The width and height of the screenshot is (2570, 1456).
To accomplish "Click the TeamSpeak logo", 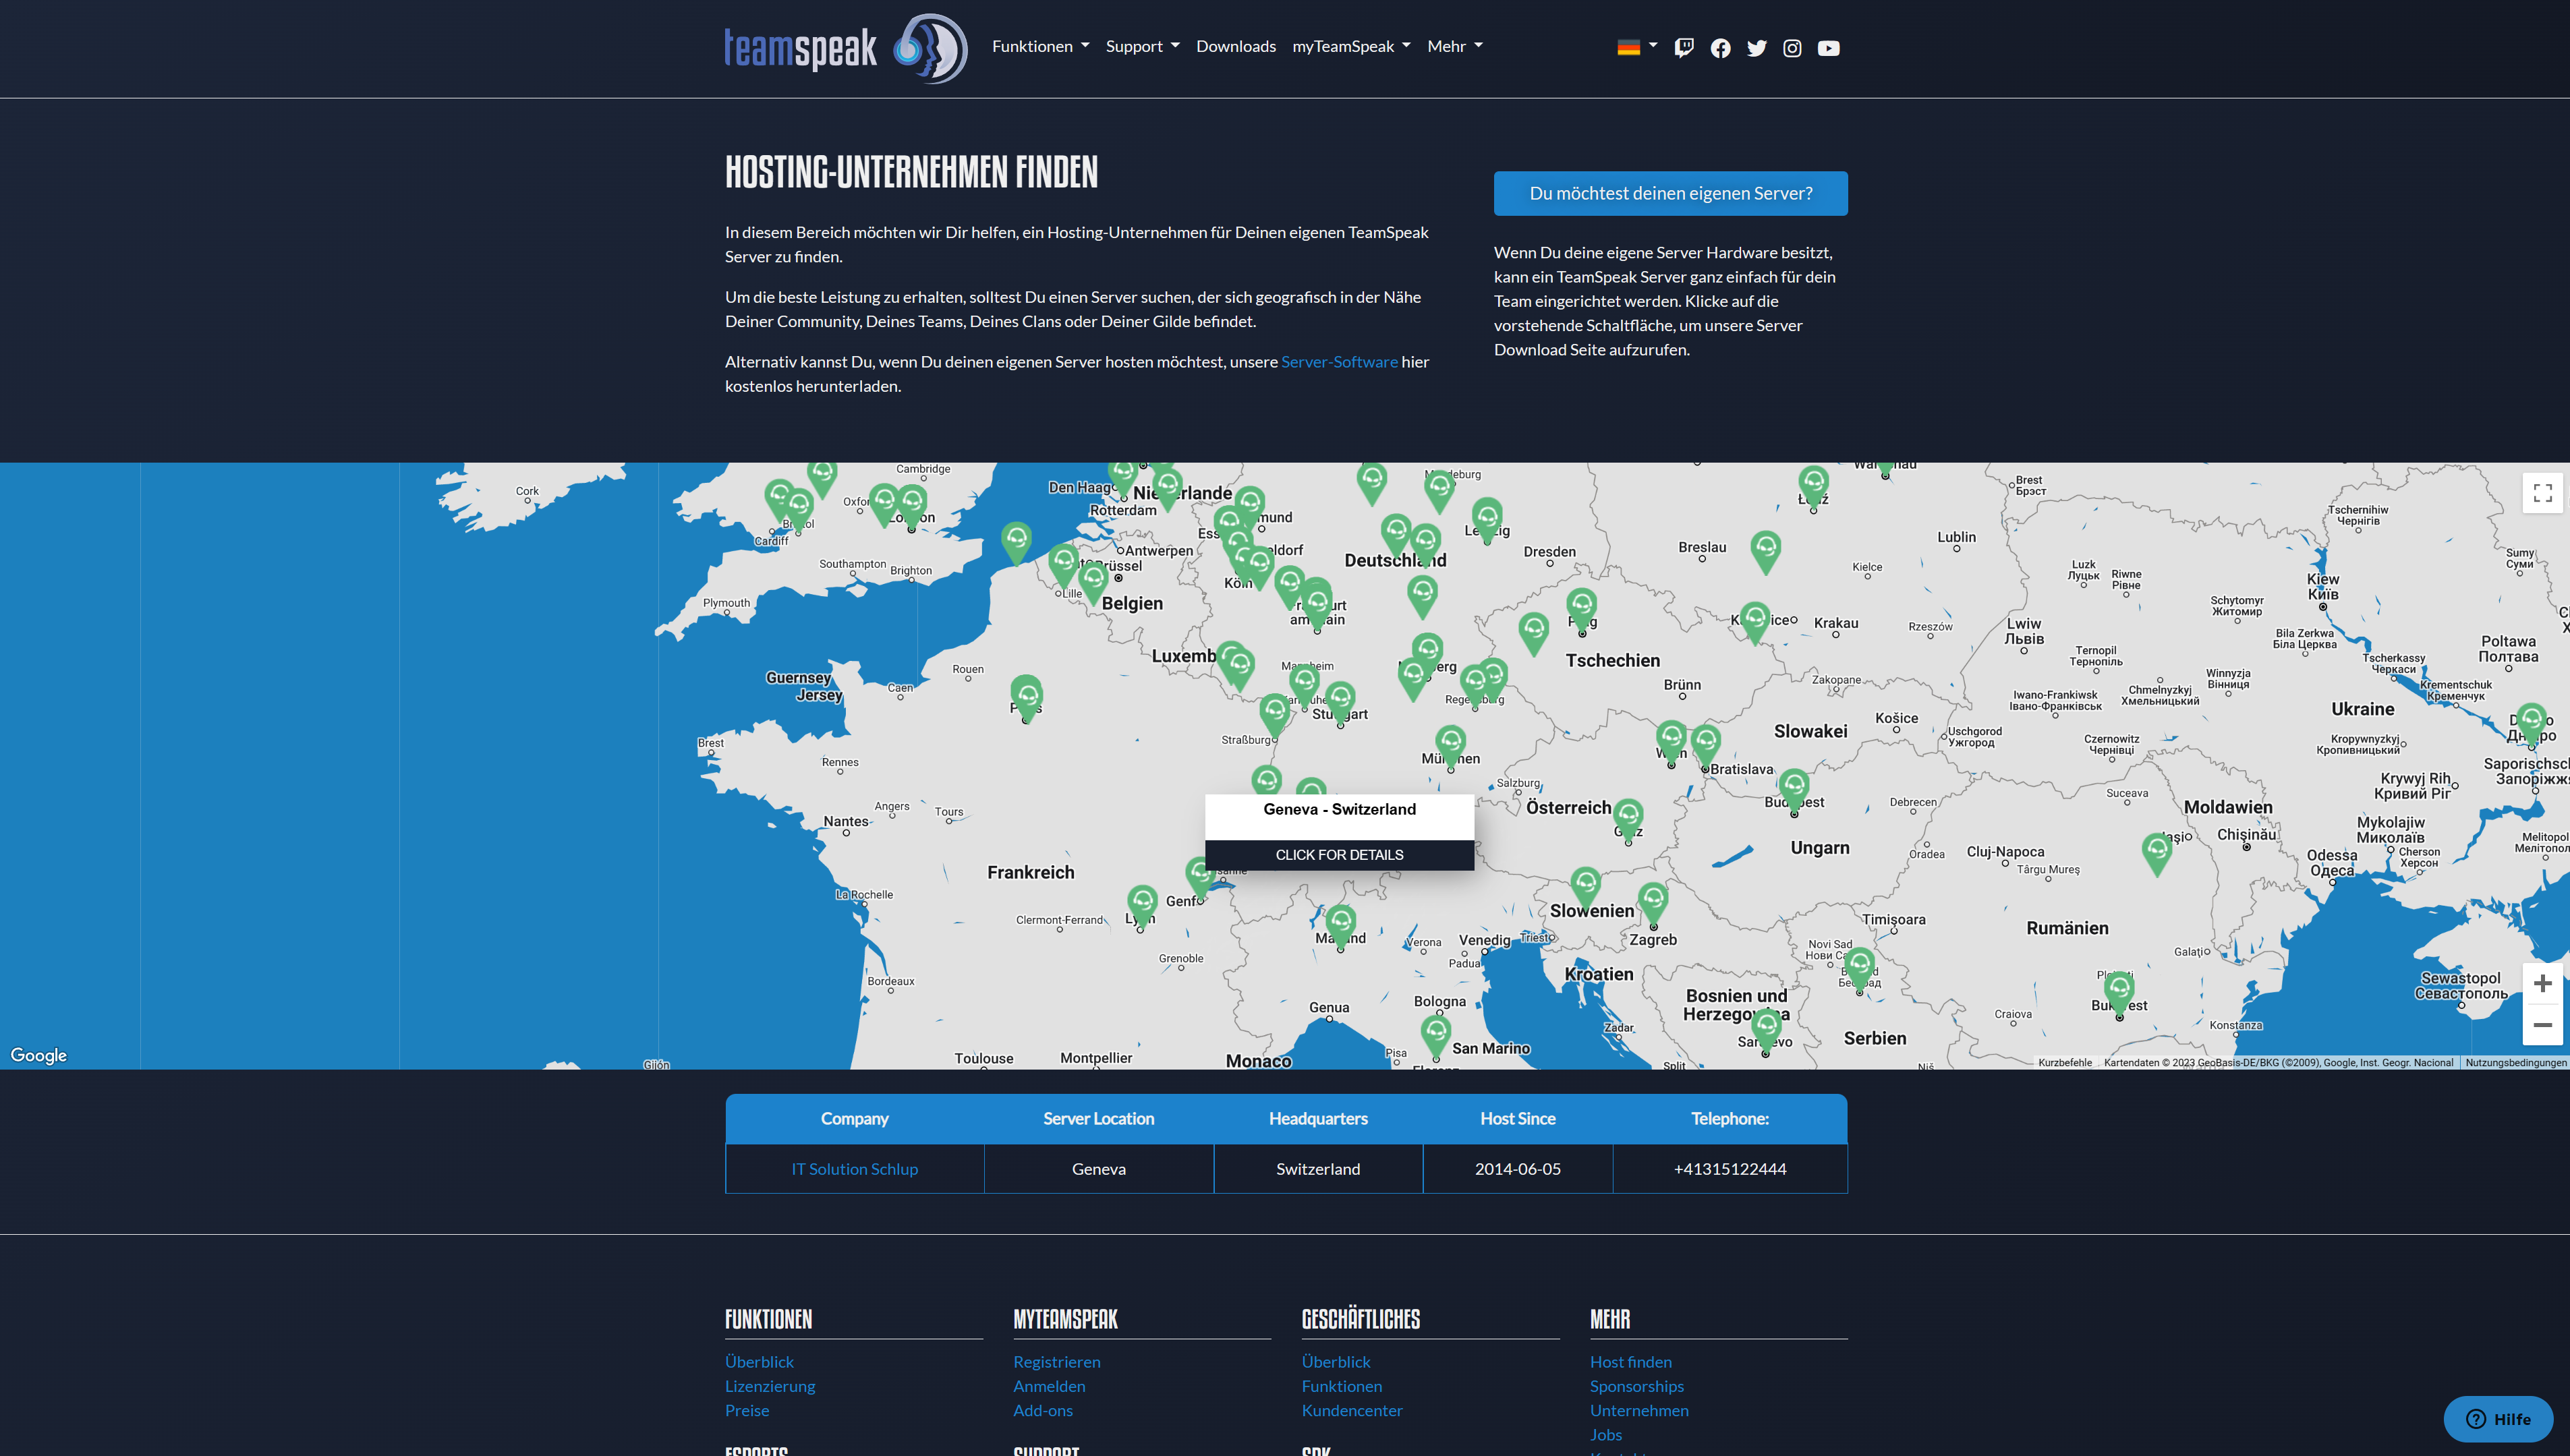I will [x=845, y=47].
